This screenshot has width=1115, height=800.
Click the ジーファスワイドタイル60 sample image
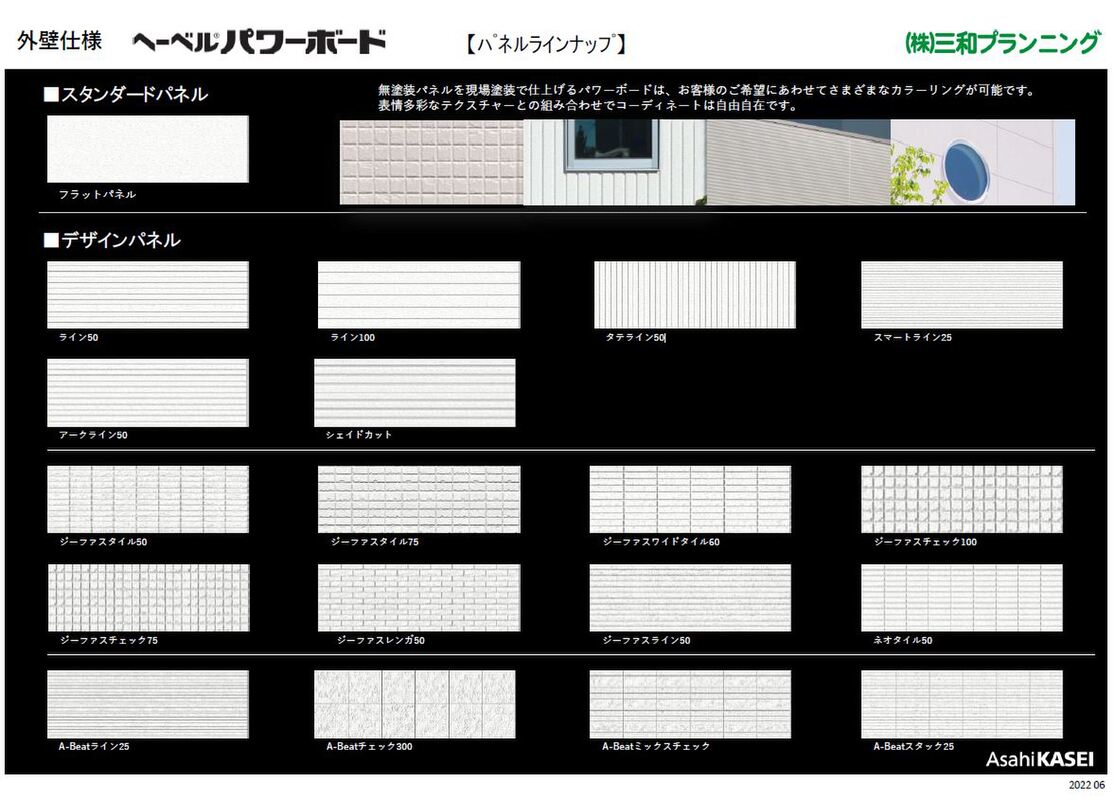point(689,499)
